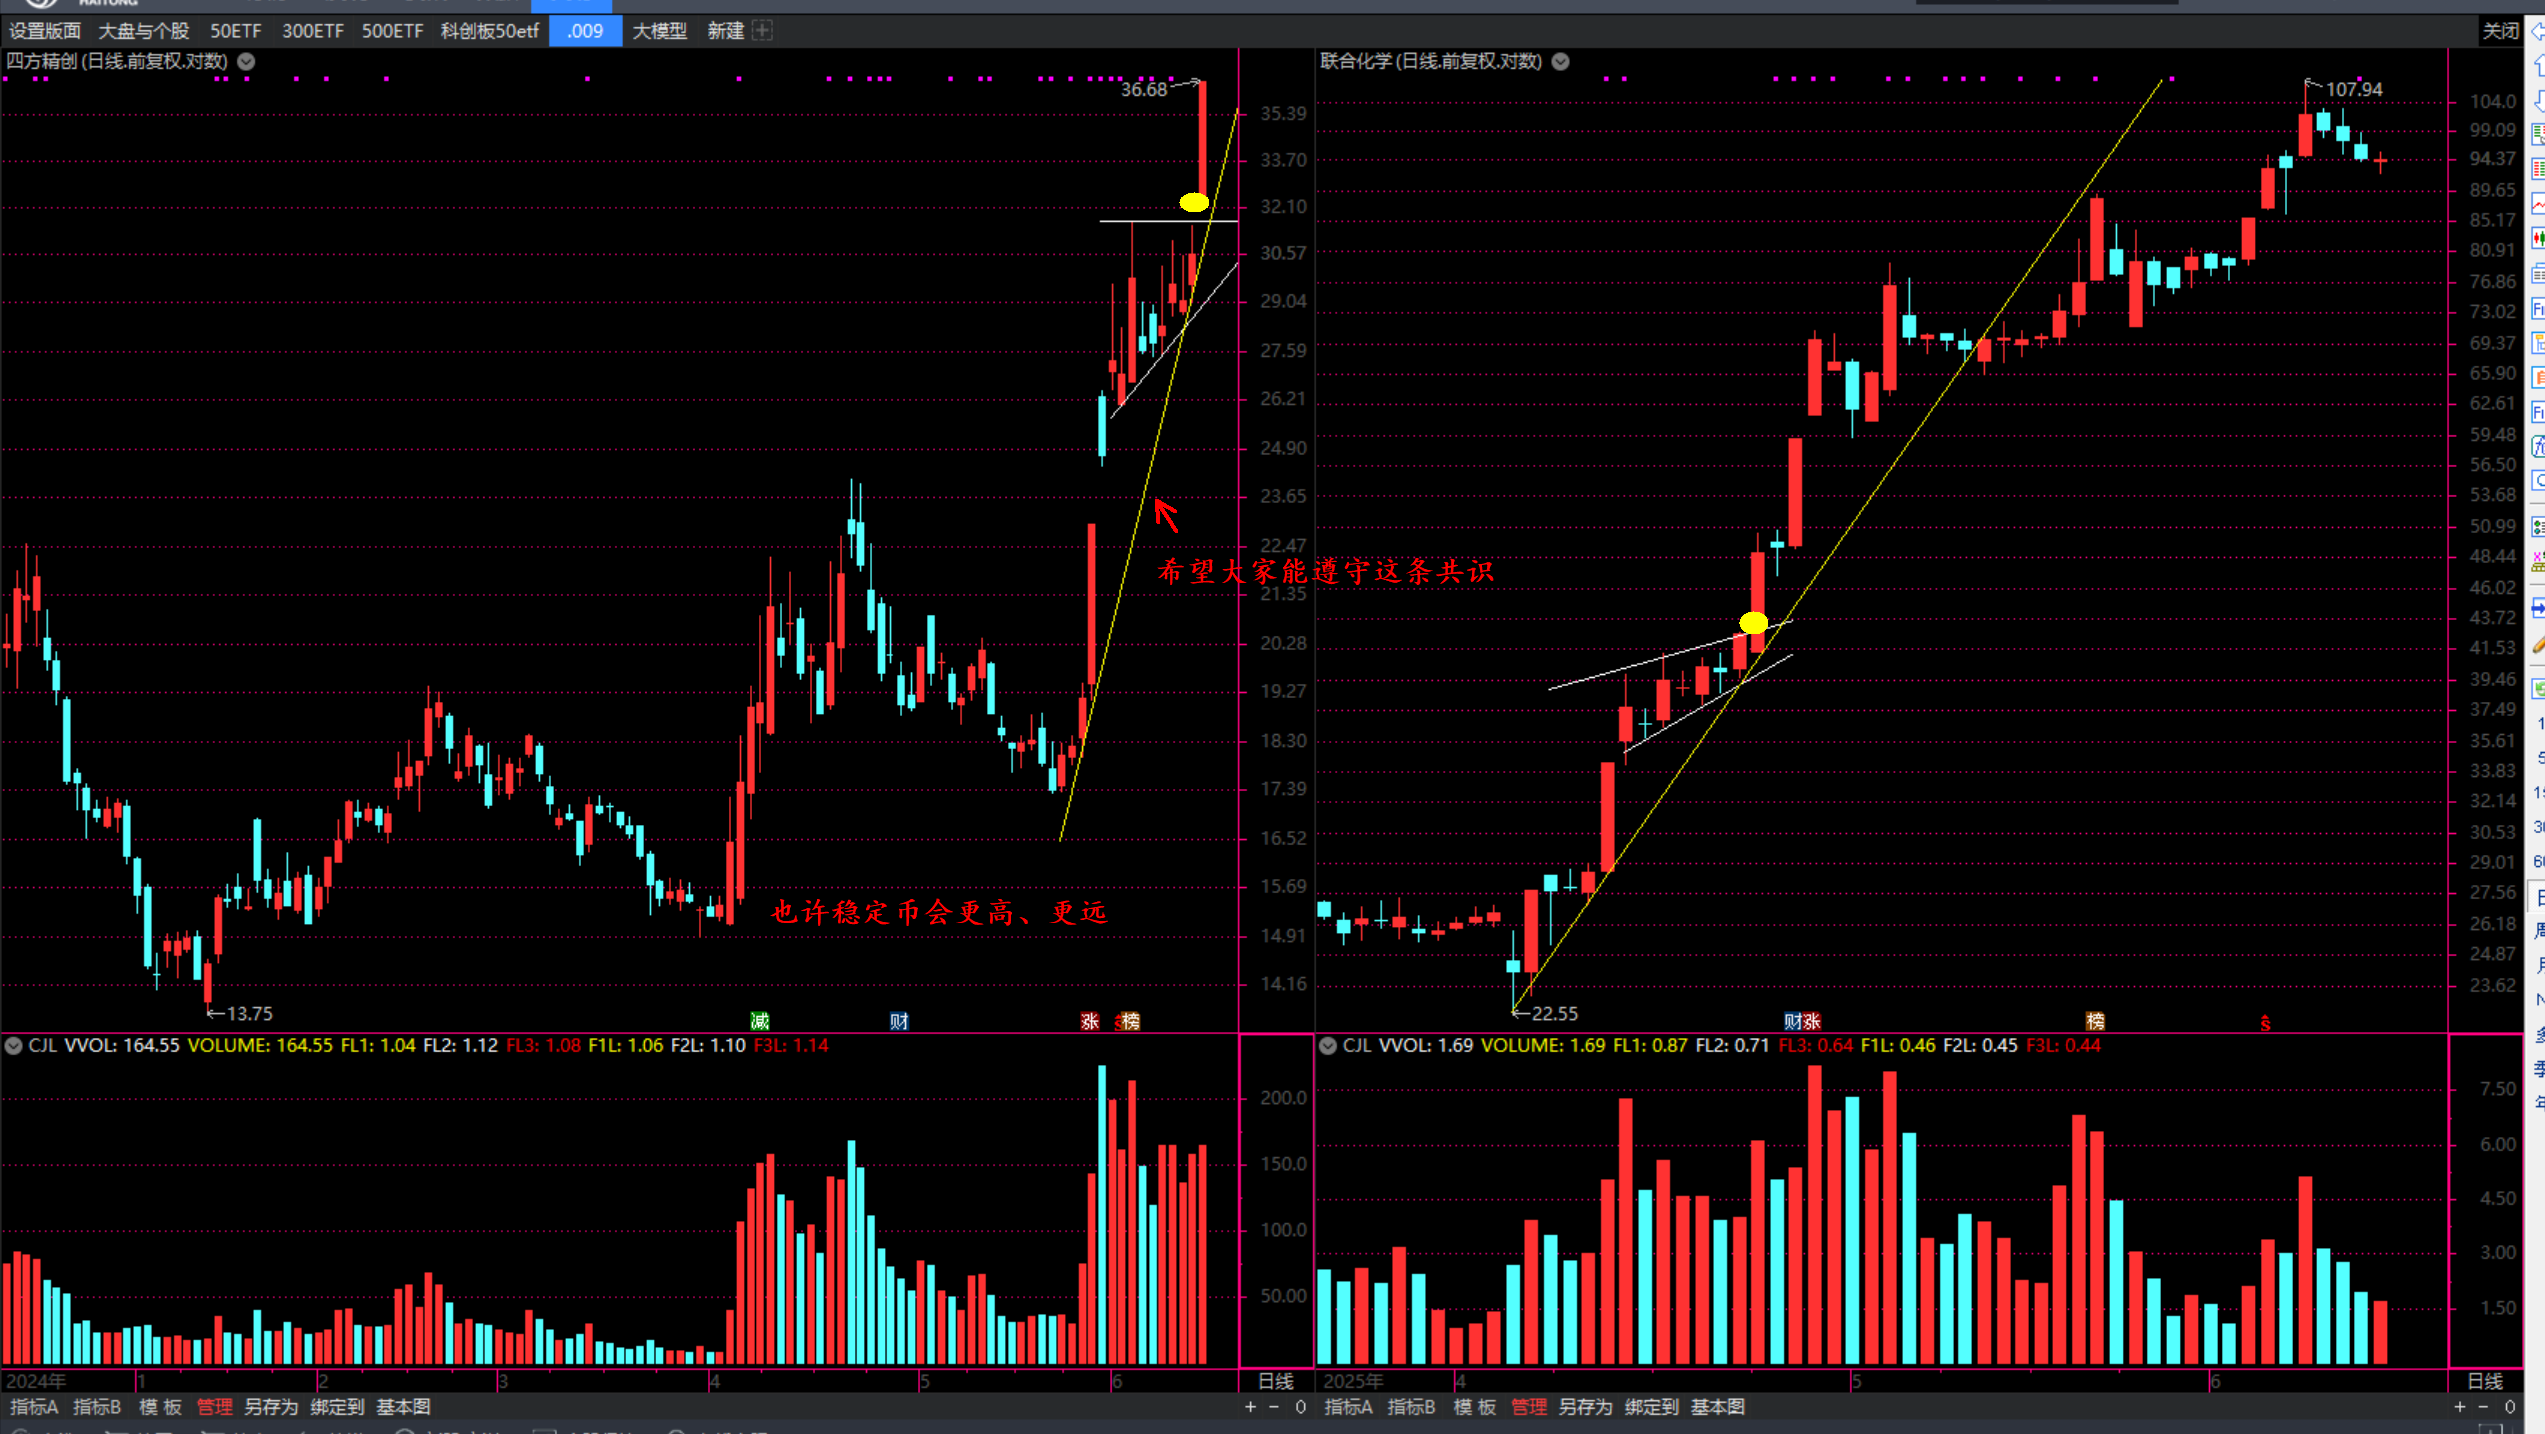Click 另存为 under the left chart
Viewport: 2545px width, 1434px height.
point(271,1407)
